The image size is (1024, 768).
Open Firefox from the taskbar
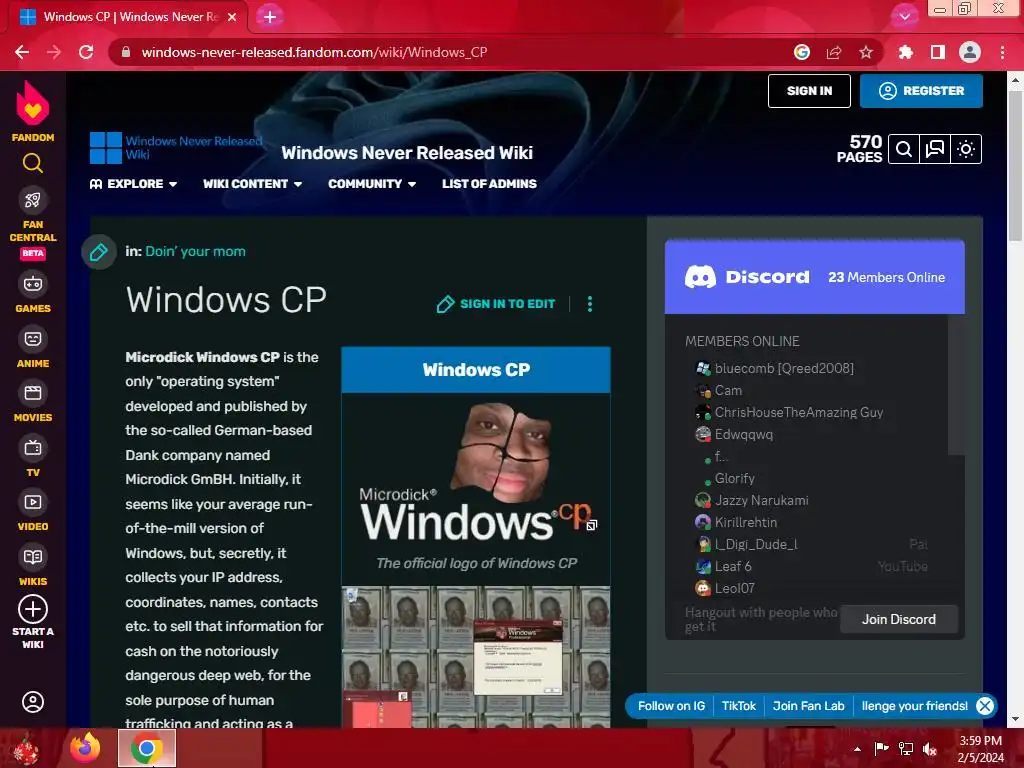click(x=85, y=748)
